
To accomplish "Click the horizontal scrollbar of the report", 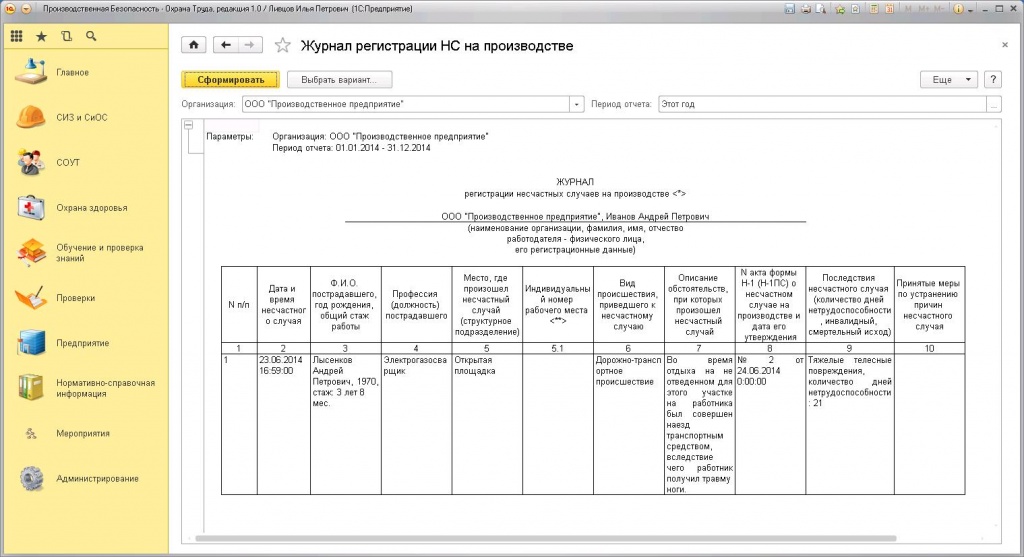I will click(546, 539).
